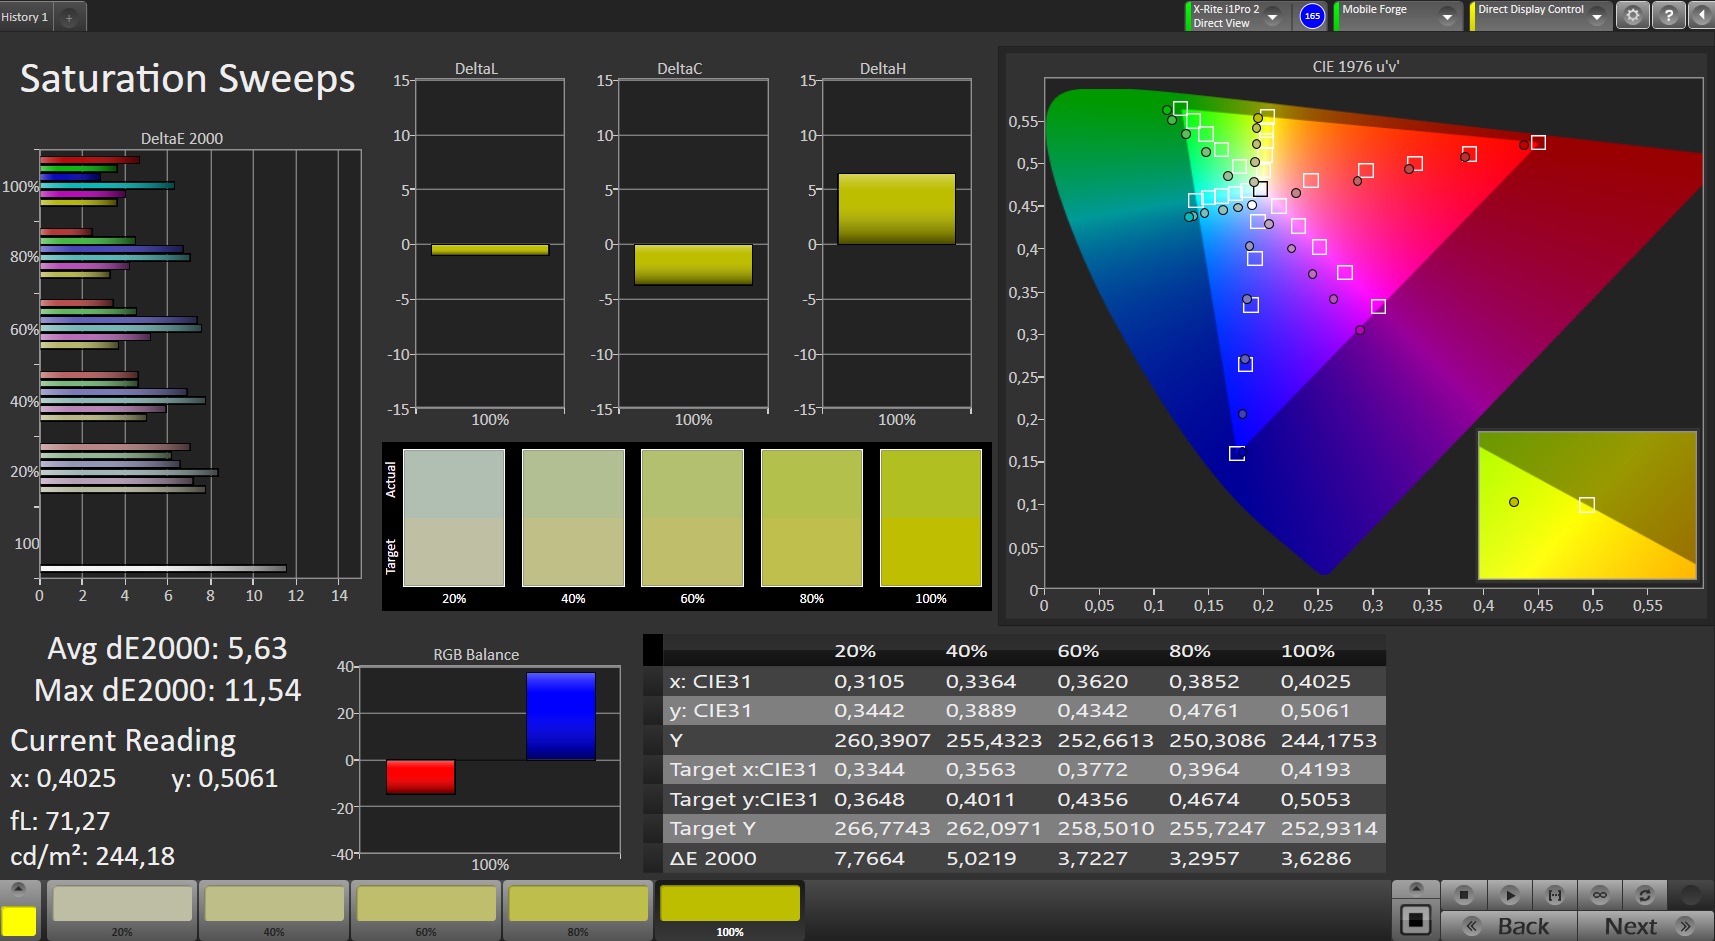Open settings with the gear icon
Image resolution: width=1715 pixels, height=941 pixels.
[1633, 16]
